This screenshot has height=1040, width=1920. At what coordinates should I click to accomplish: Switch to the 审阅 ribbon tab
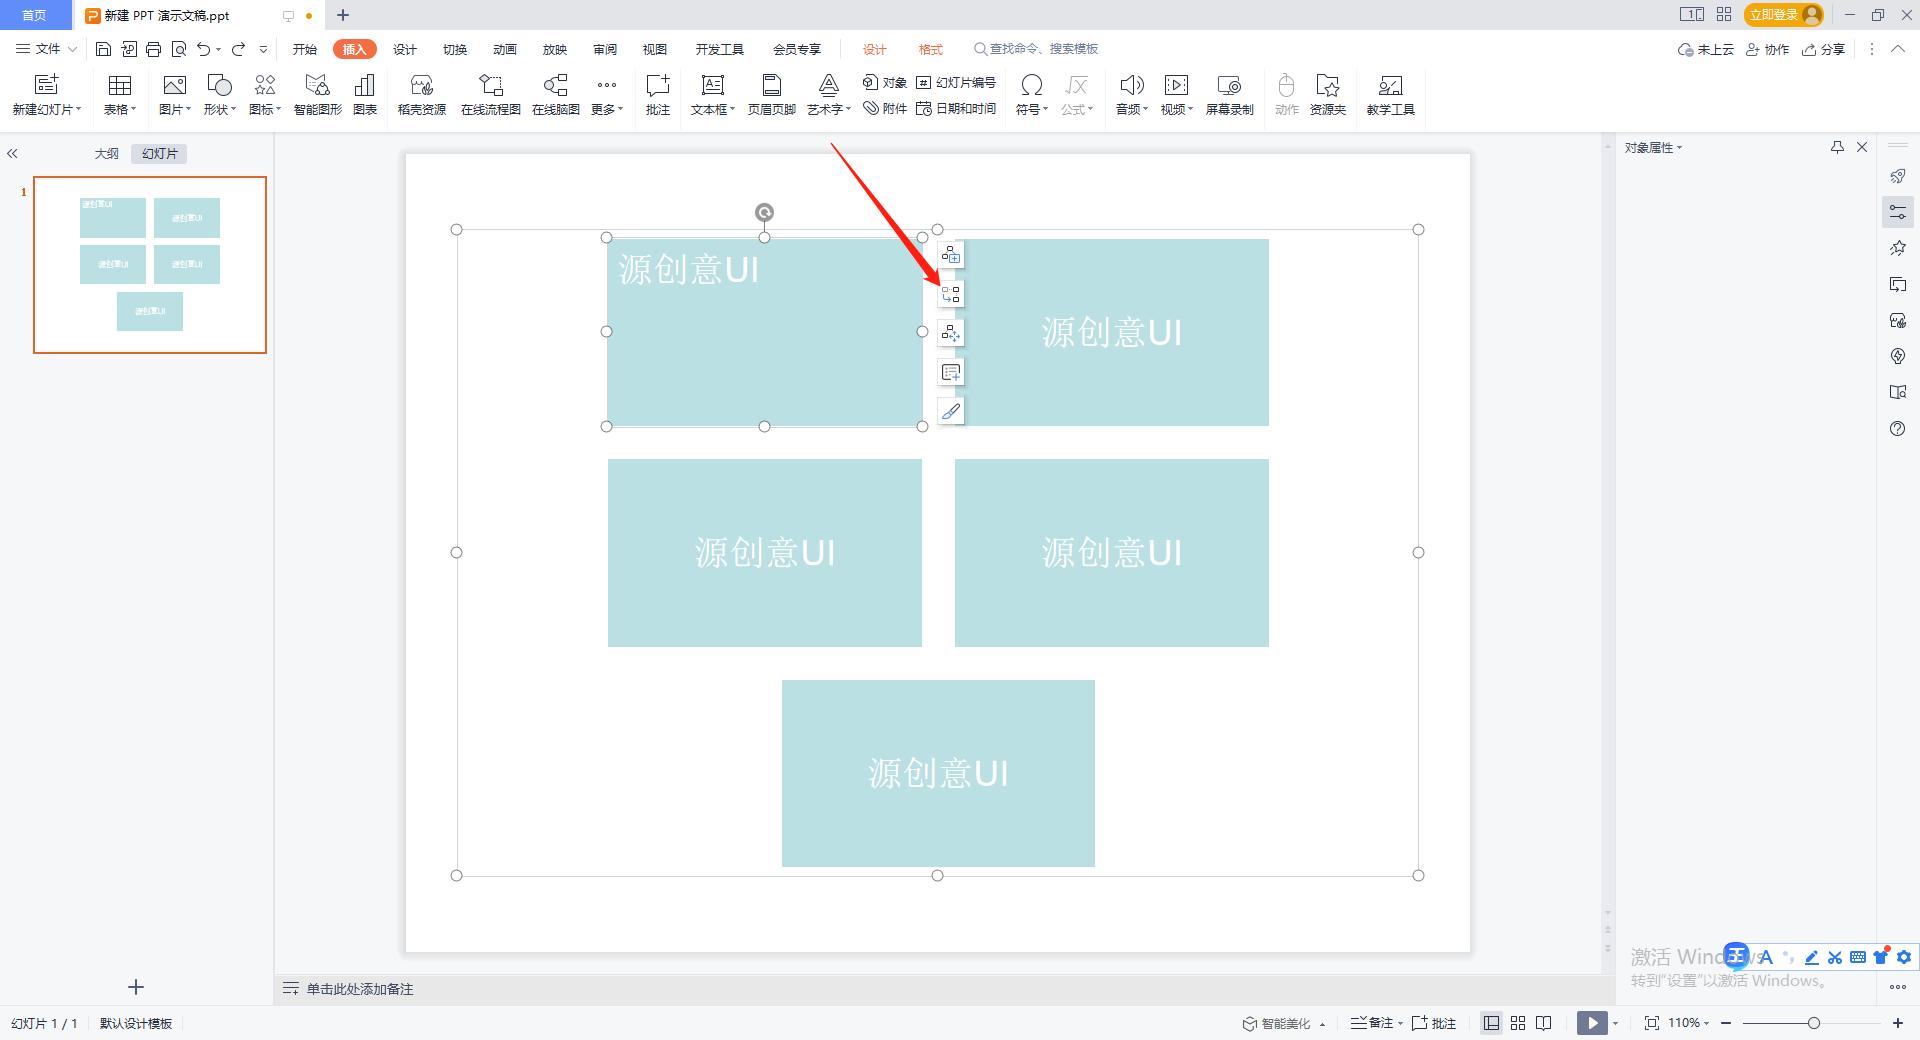pyautogui.click(x=604, y=48)
